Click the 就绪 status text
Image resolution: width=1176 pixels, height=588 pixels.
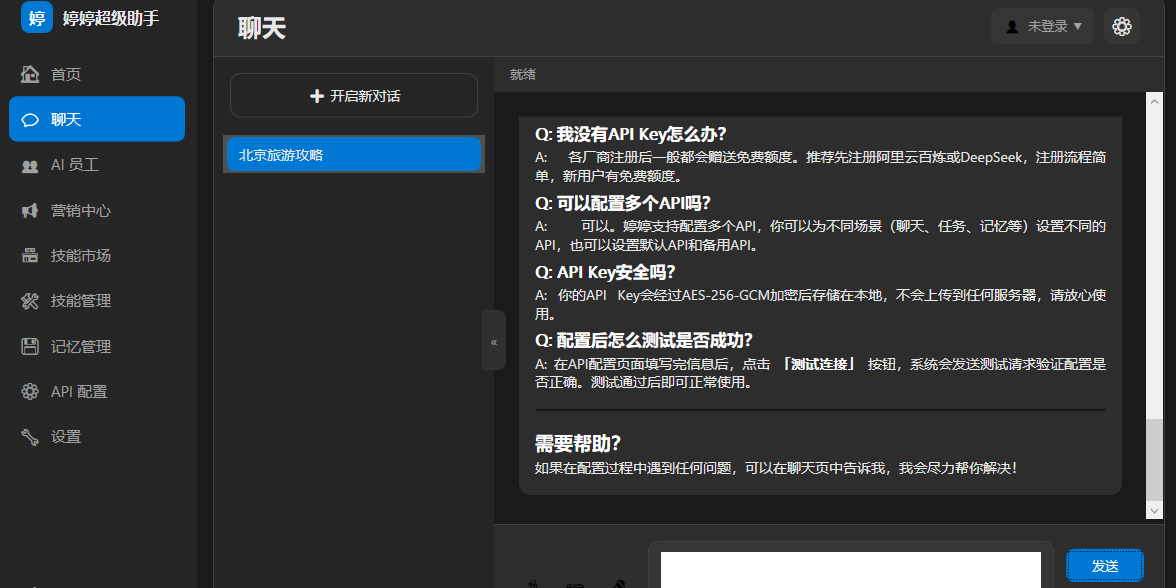click(x=523, y=74)
